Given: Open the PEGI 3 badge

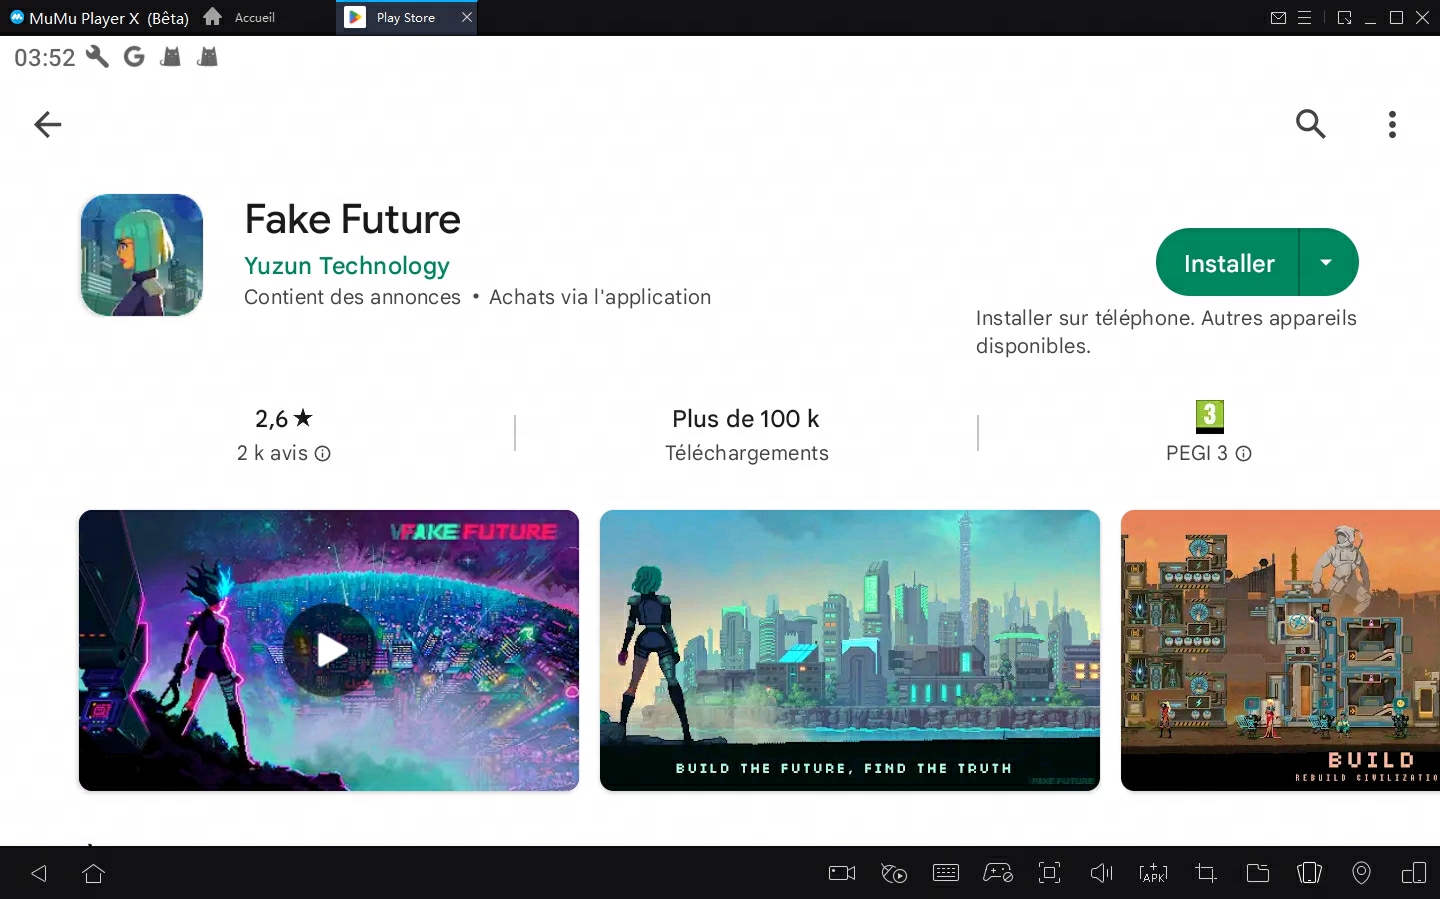Looking at the screenshot, I should (1209, 416).
